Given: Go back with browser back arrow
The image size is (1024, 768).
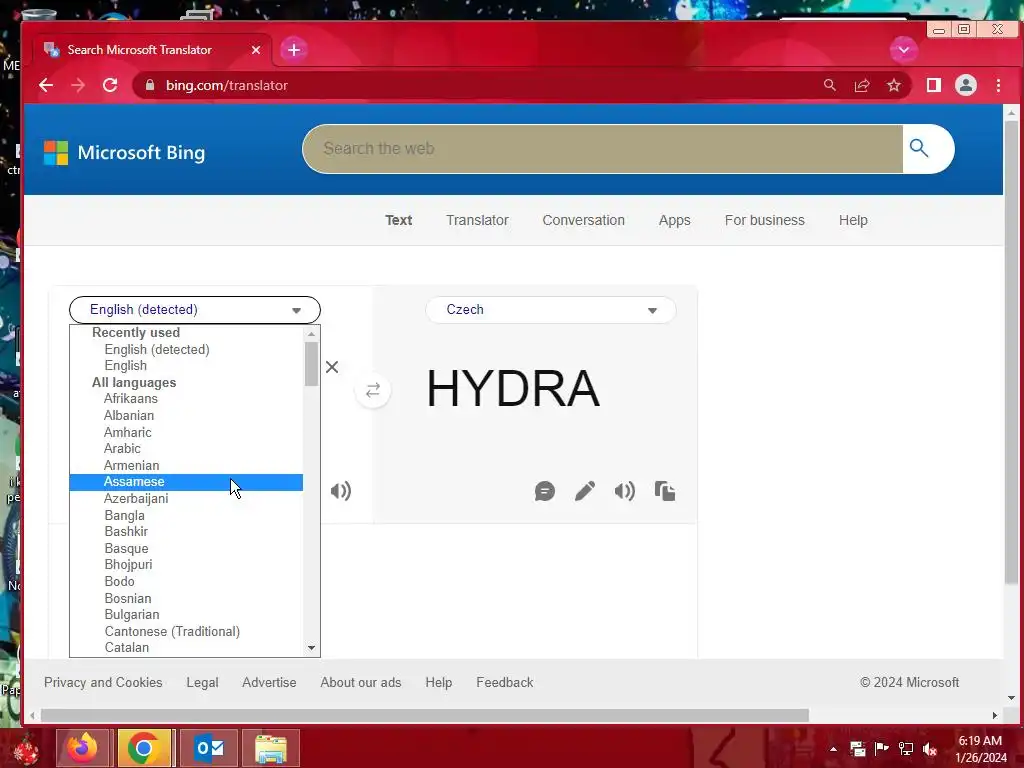Looking at the screenshot, I should click(46, 85).
